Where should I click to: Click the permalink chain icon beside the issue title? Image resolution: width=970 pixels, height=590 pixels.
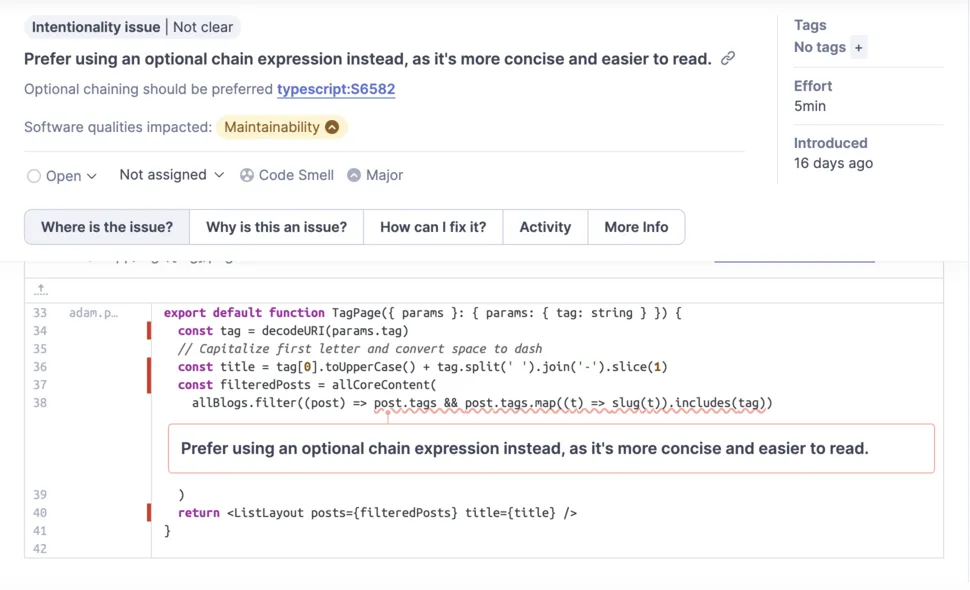(x=728, y=58)
